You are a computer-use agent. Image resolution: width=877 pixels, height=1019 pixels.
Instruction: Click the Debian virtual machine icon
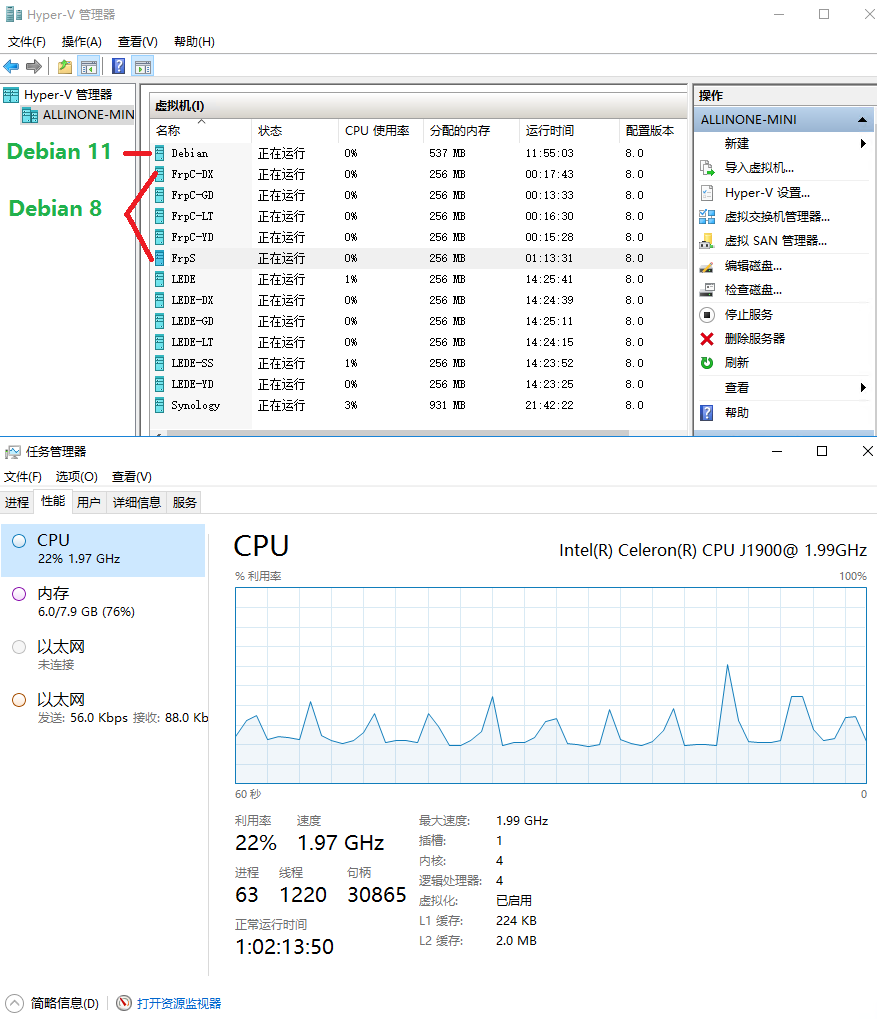[x=160, y=153]
